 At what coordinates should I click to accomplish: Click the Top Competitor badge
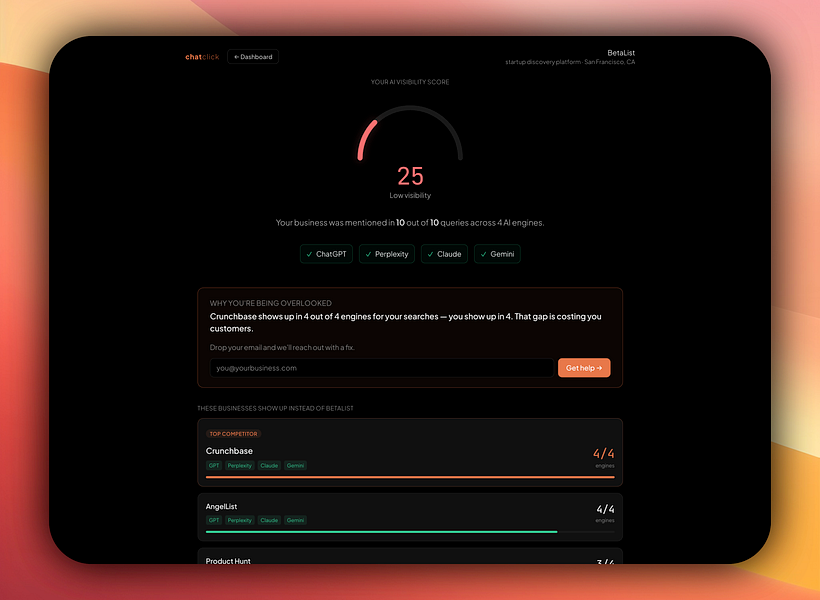(233, 434)
